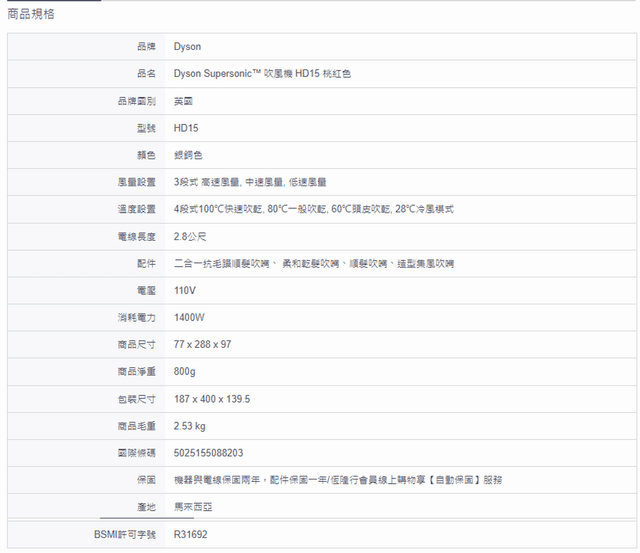The width and height of the screenshot is (640, 553).
Task: Click the gross weight value 2.53 kg
Action: pos(190,426)
